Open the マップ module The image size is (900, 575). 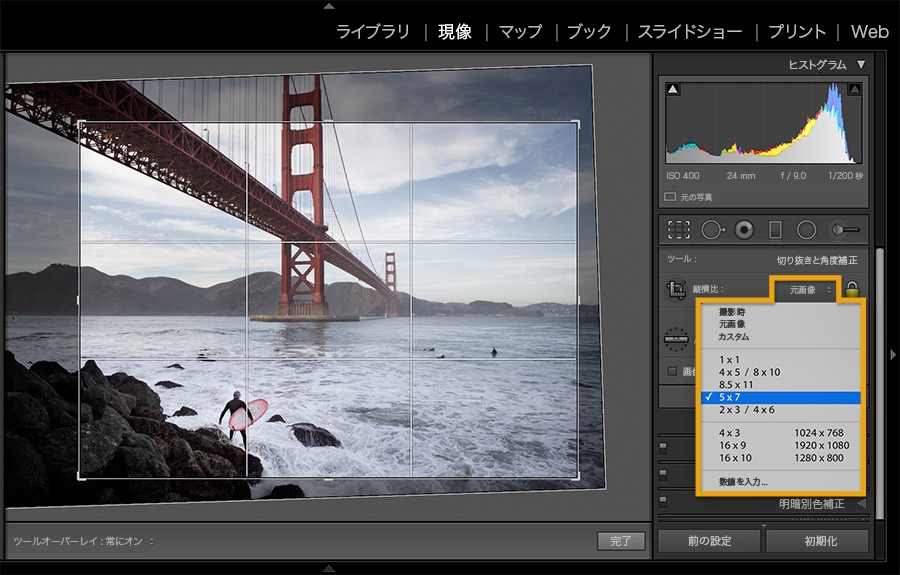pyautogui.click(x=520, y=32)
